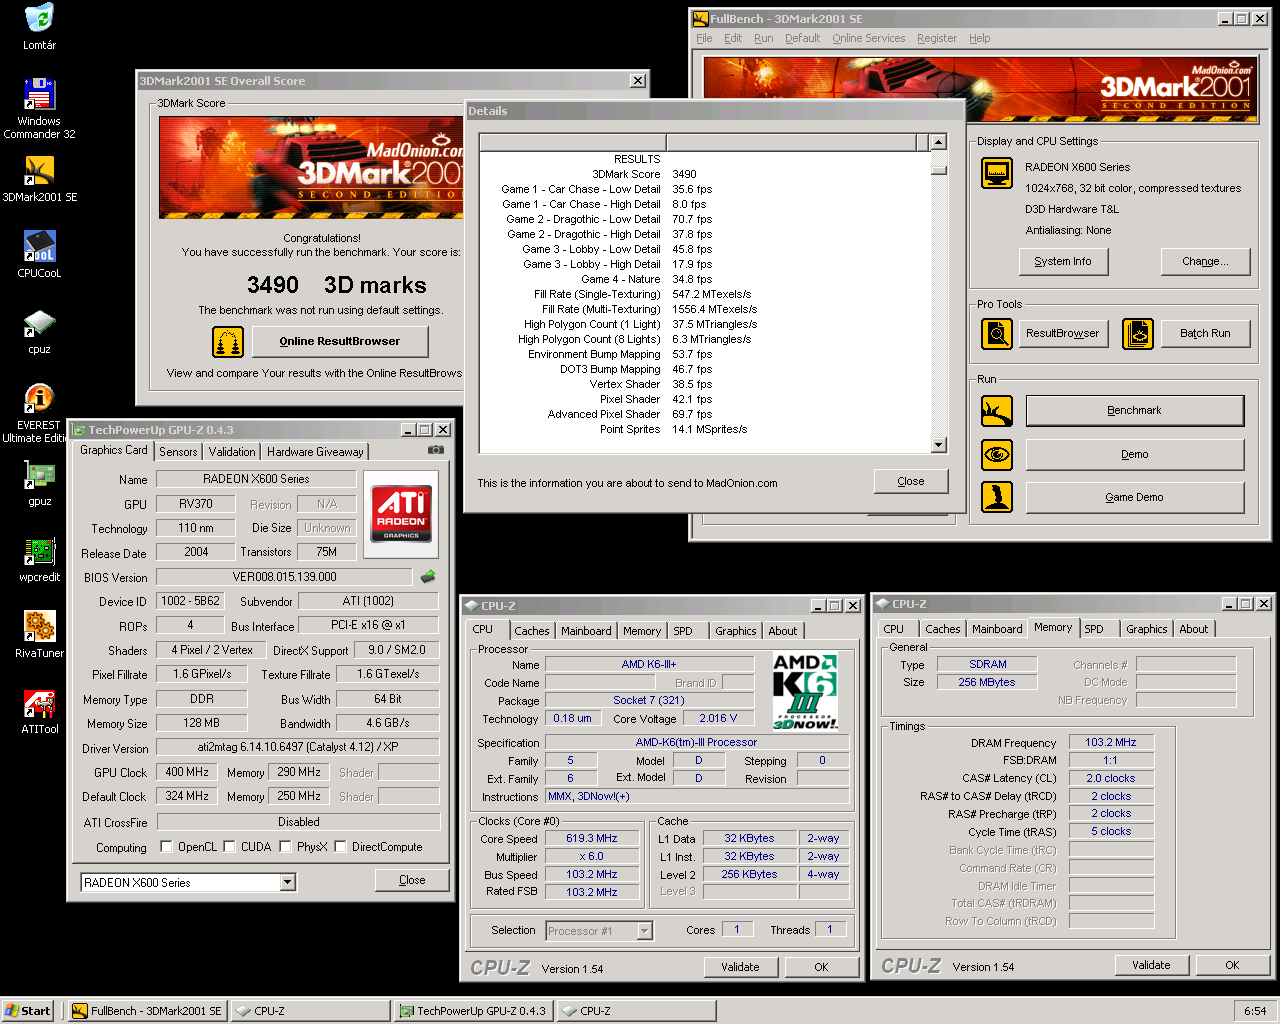Viewport: 1280px width, 1024px height.
Task: Enable the PhysX checkbox in GPU-Z
Action: tap(285, 847)
